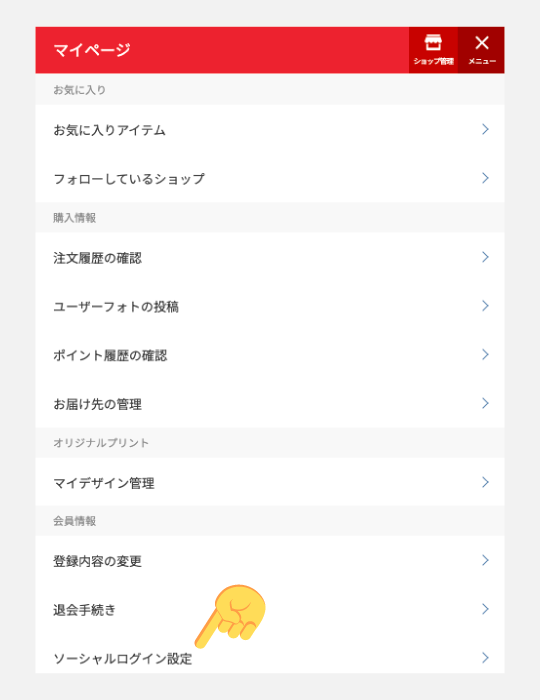The image size is (540, 700).
Task: Expand 退会手続き via its chevron
Action: click(486, 609)
